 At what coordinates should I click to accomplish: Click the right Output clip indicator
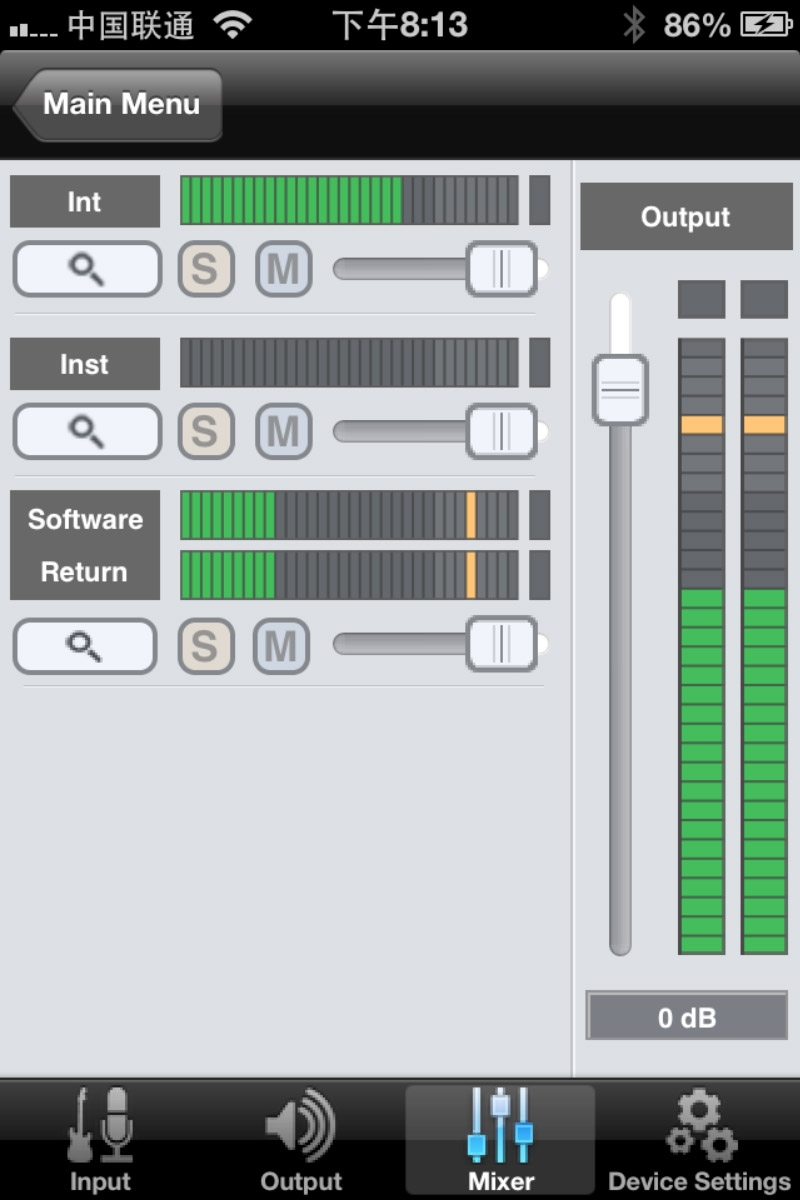(764, 299)
